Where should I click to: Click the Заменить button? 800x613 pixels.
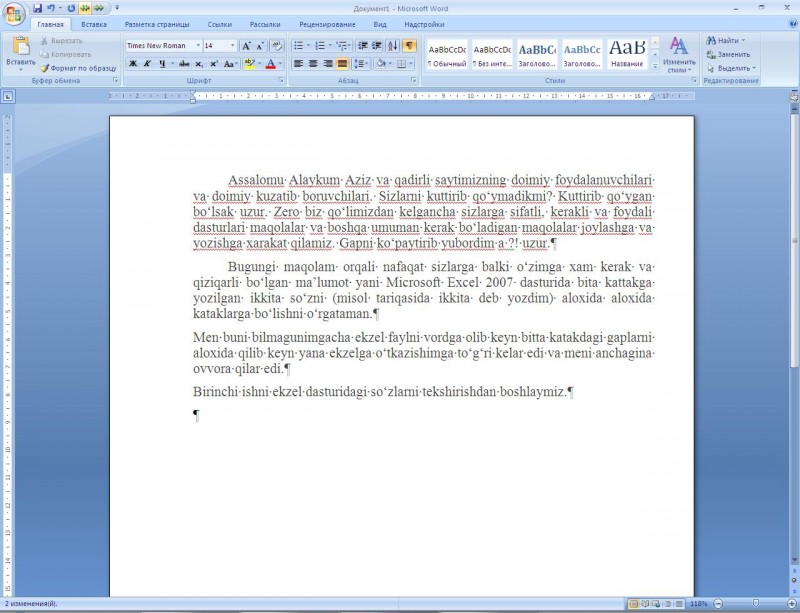(728, 54)
